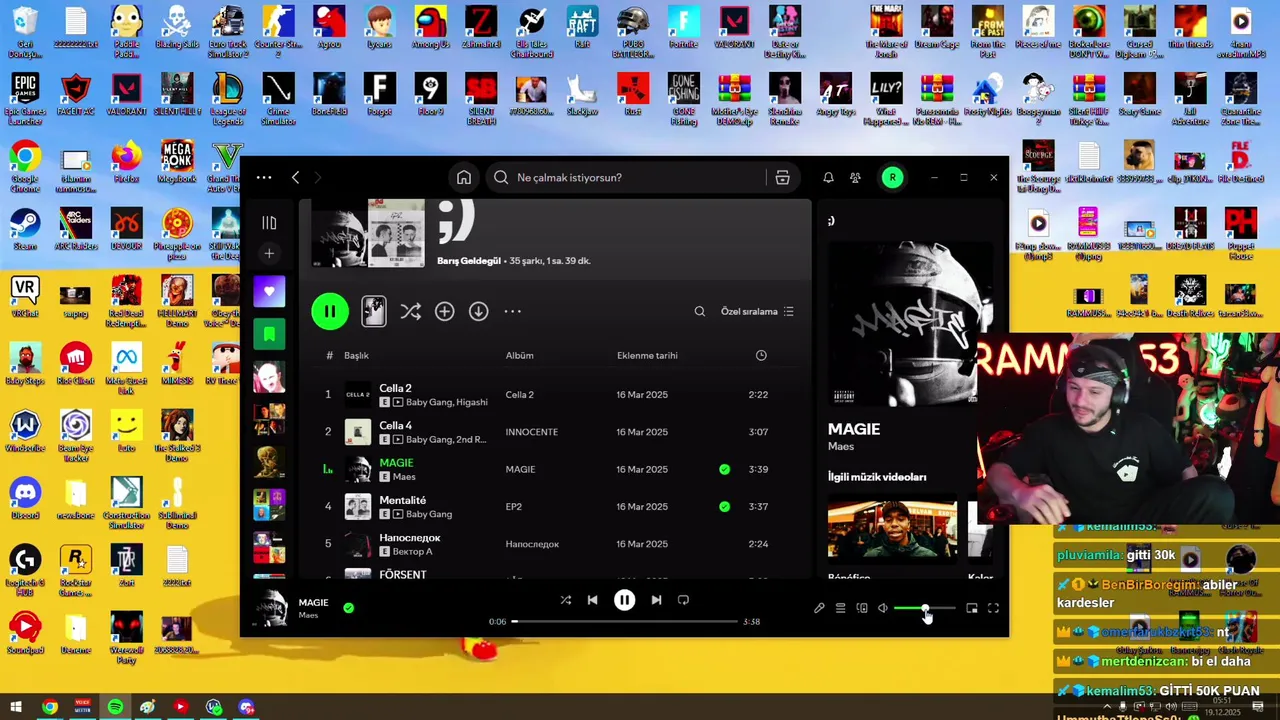Toggle shuffle in the bottom player controls
Screen dimensions: 1280x720
tap(565, 600)
